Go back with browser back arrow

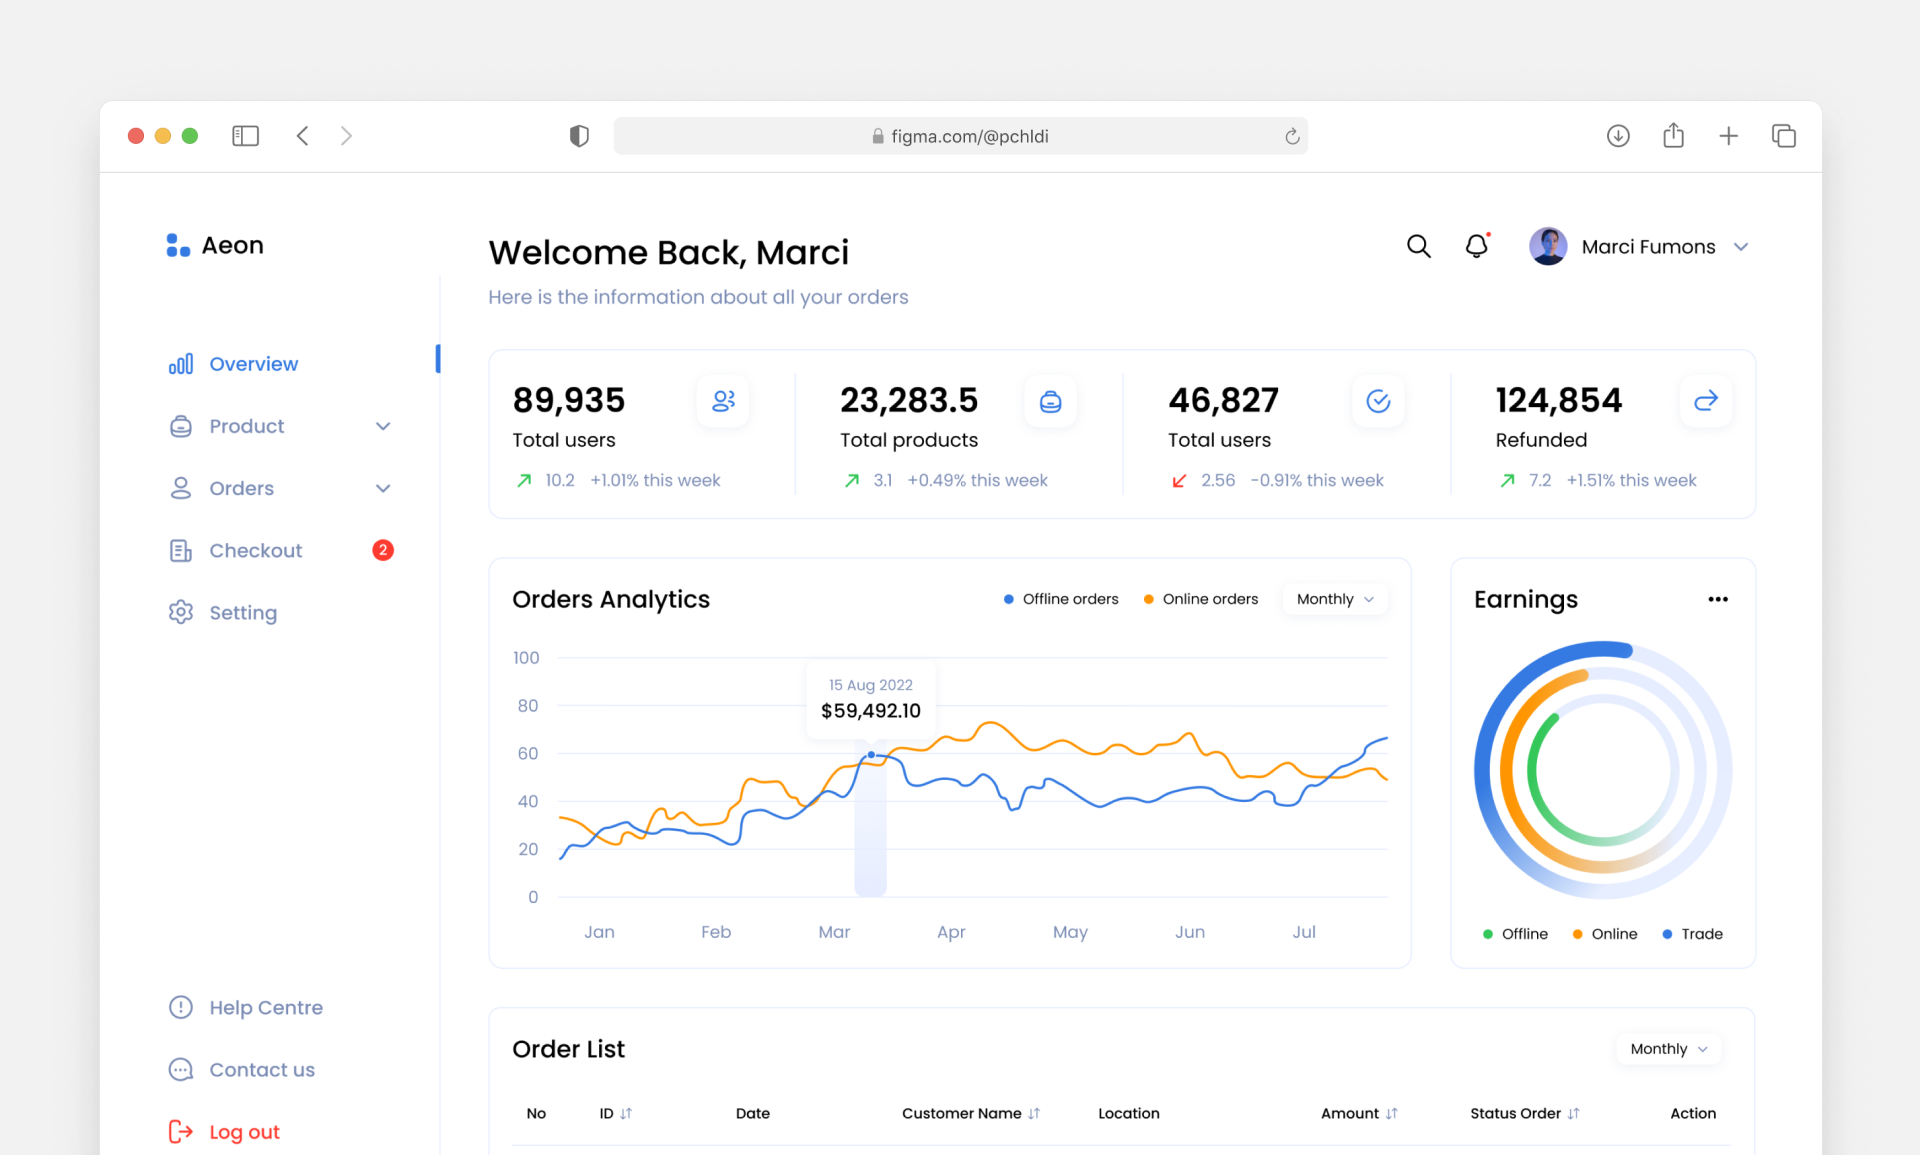302,136
